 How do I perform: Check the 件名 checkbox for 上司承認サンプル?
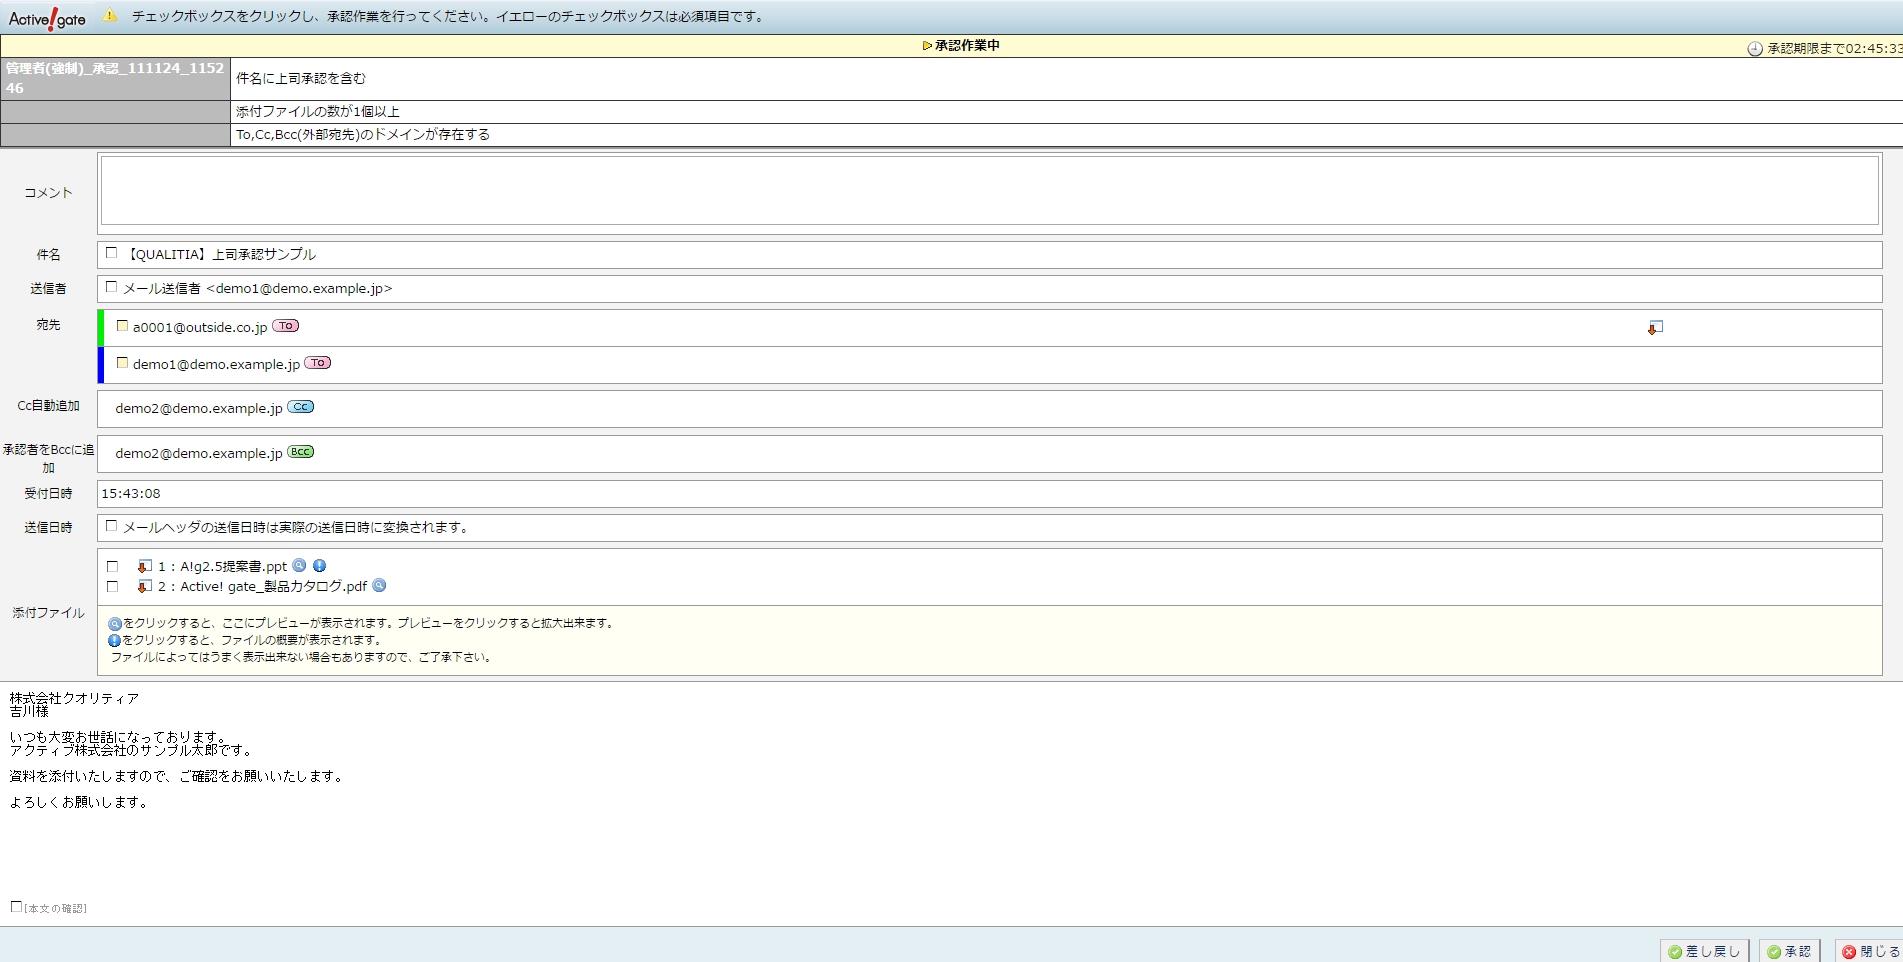(x=111, y=253)
